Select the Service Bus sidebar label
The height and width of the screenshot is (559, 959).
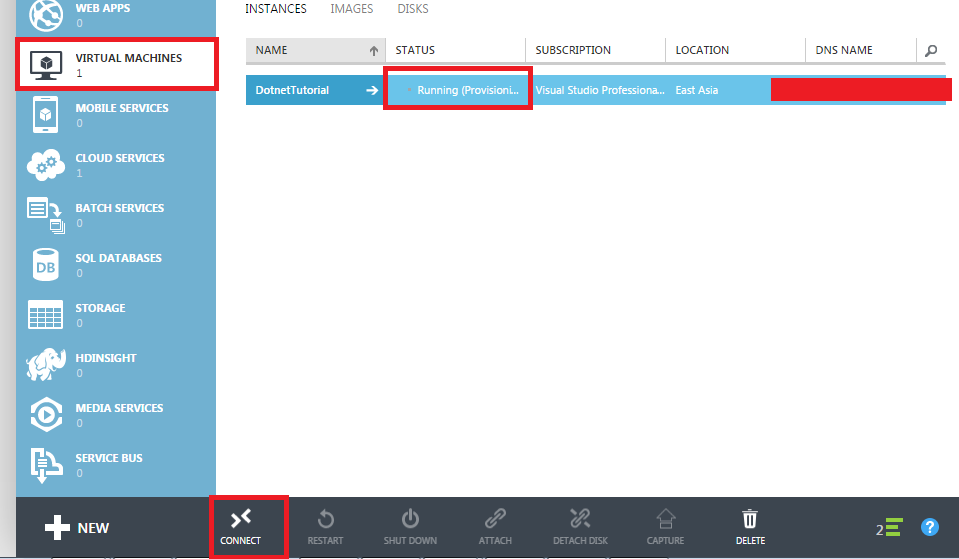109,458
